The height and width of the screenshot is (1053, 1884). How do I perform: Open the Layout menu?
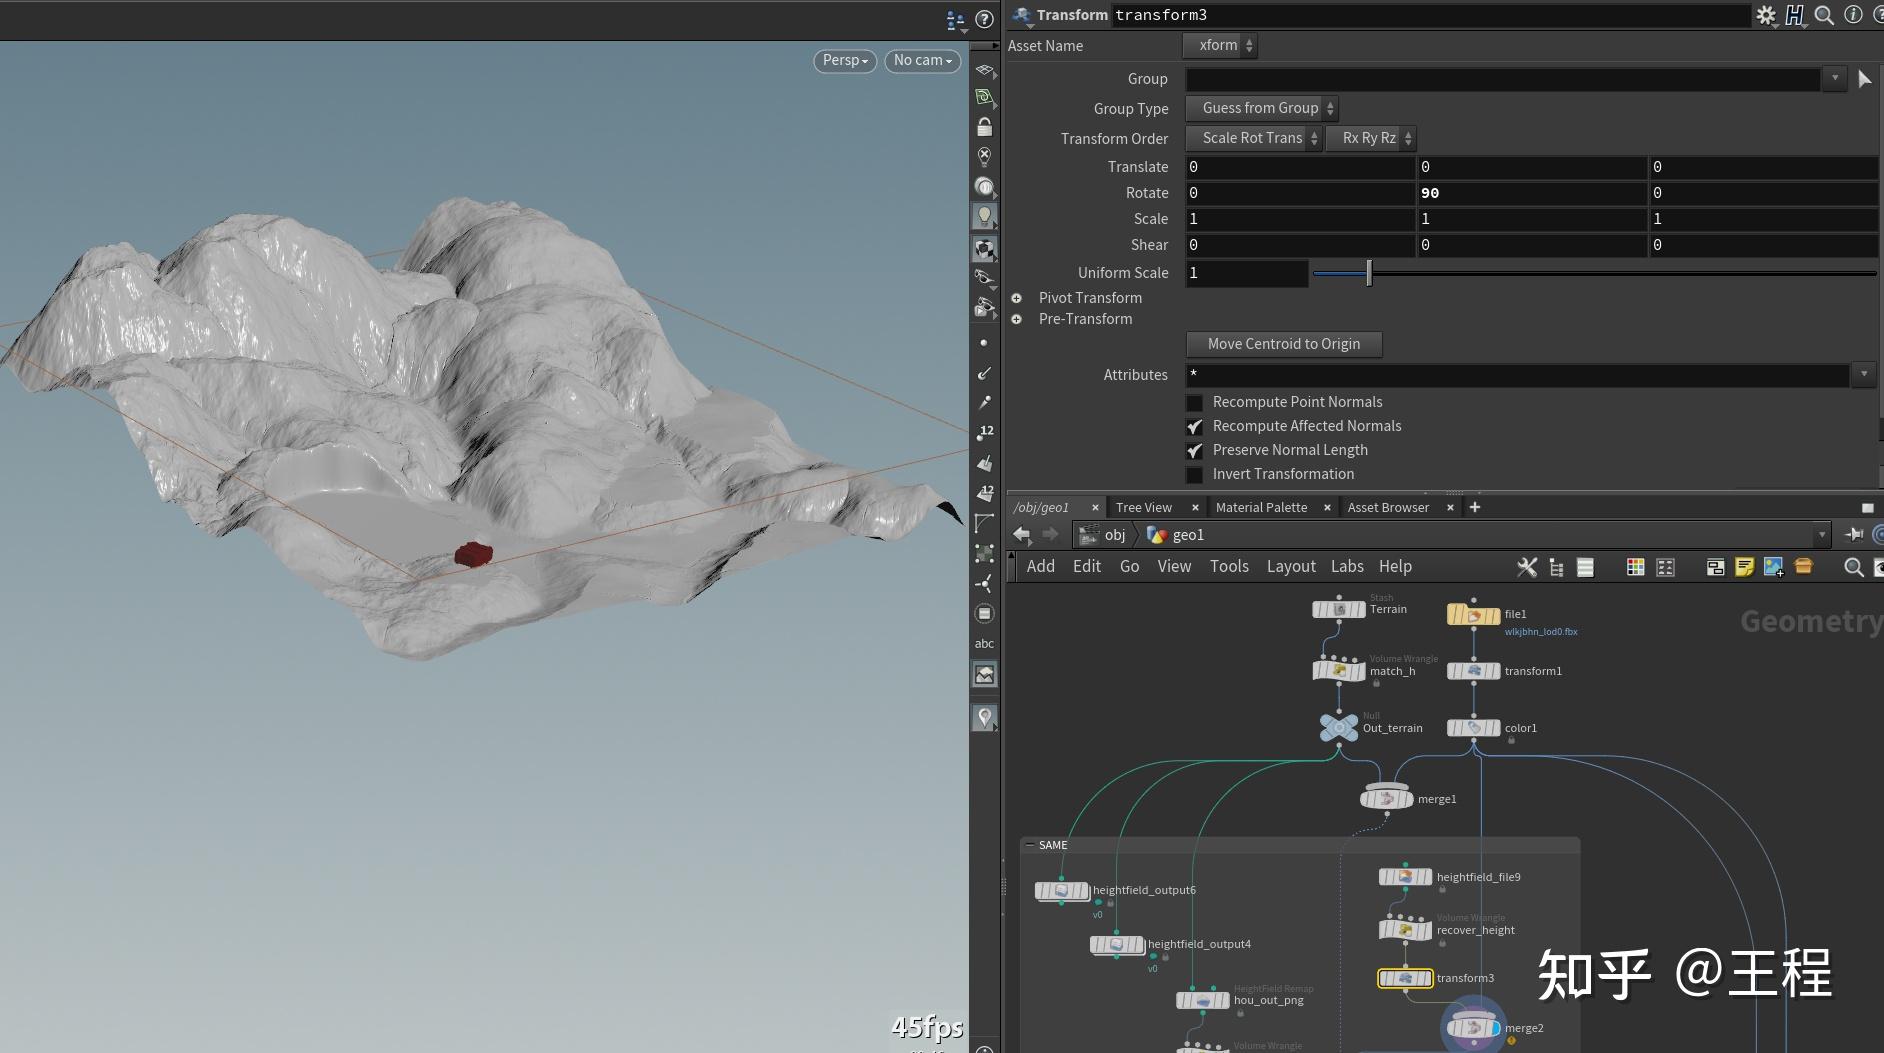point(1290,567)
